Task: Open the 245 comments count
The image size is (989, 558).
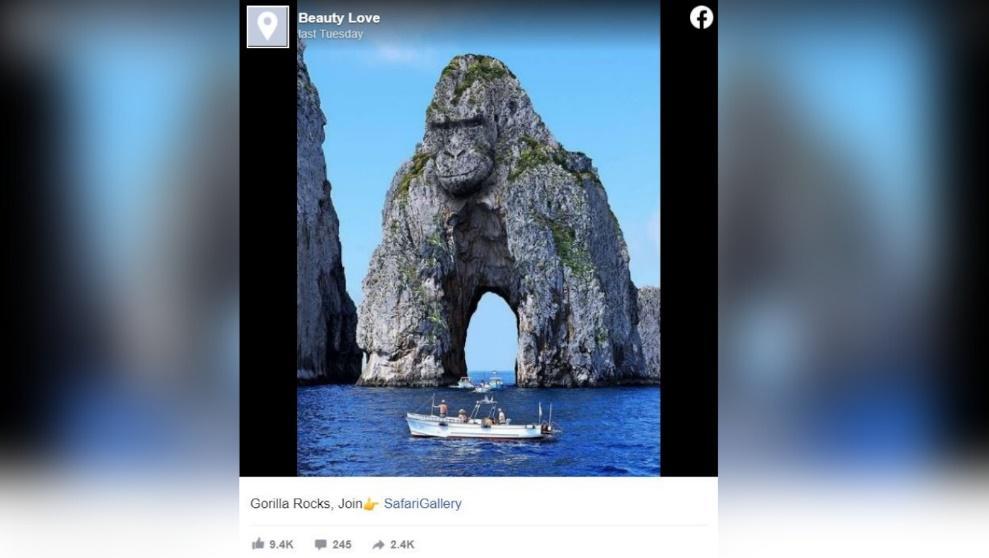Action: (342, 544)
